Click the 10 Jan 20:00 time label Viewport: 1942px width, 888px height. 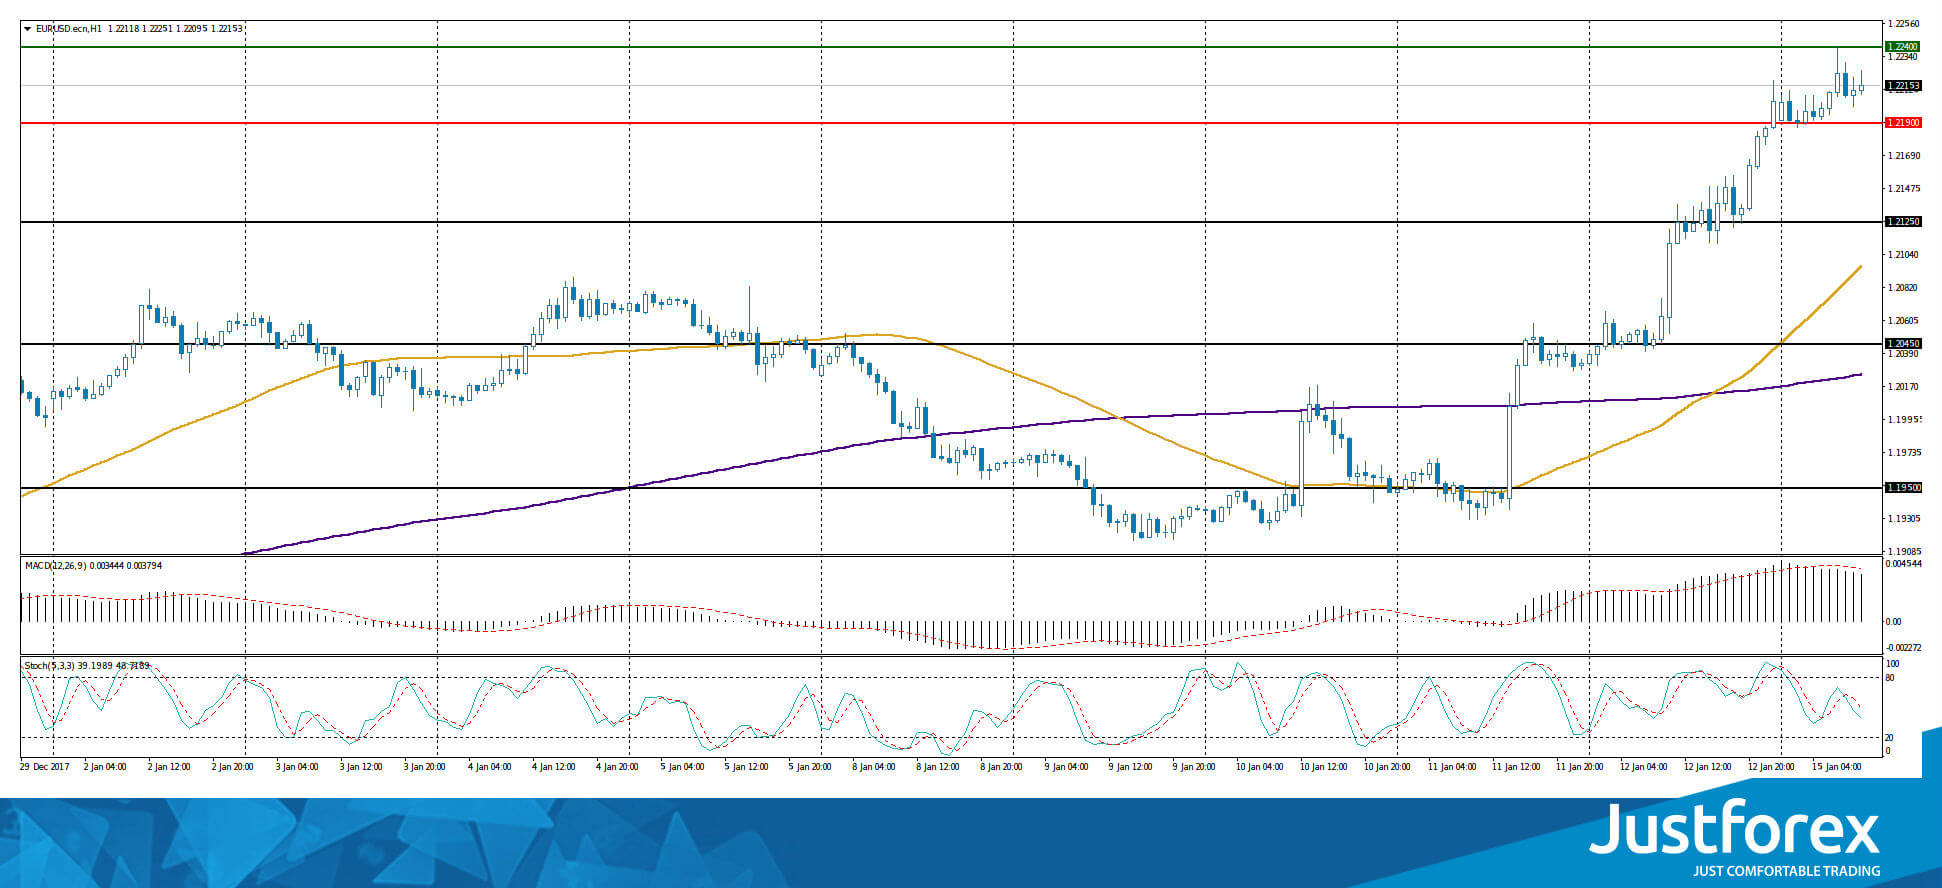pos(1387,767)
